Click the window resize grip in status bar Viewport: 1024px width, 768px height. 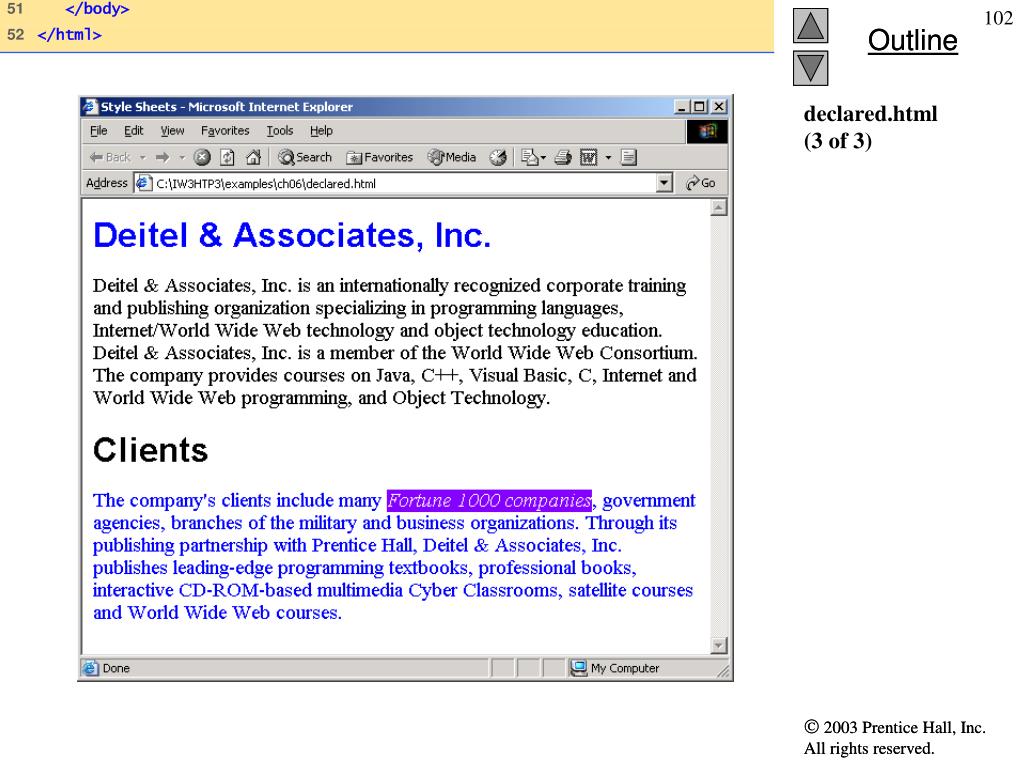tap(723, 671)
